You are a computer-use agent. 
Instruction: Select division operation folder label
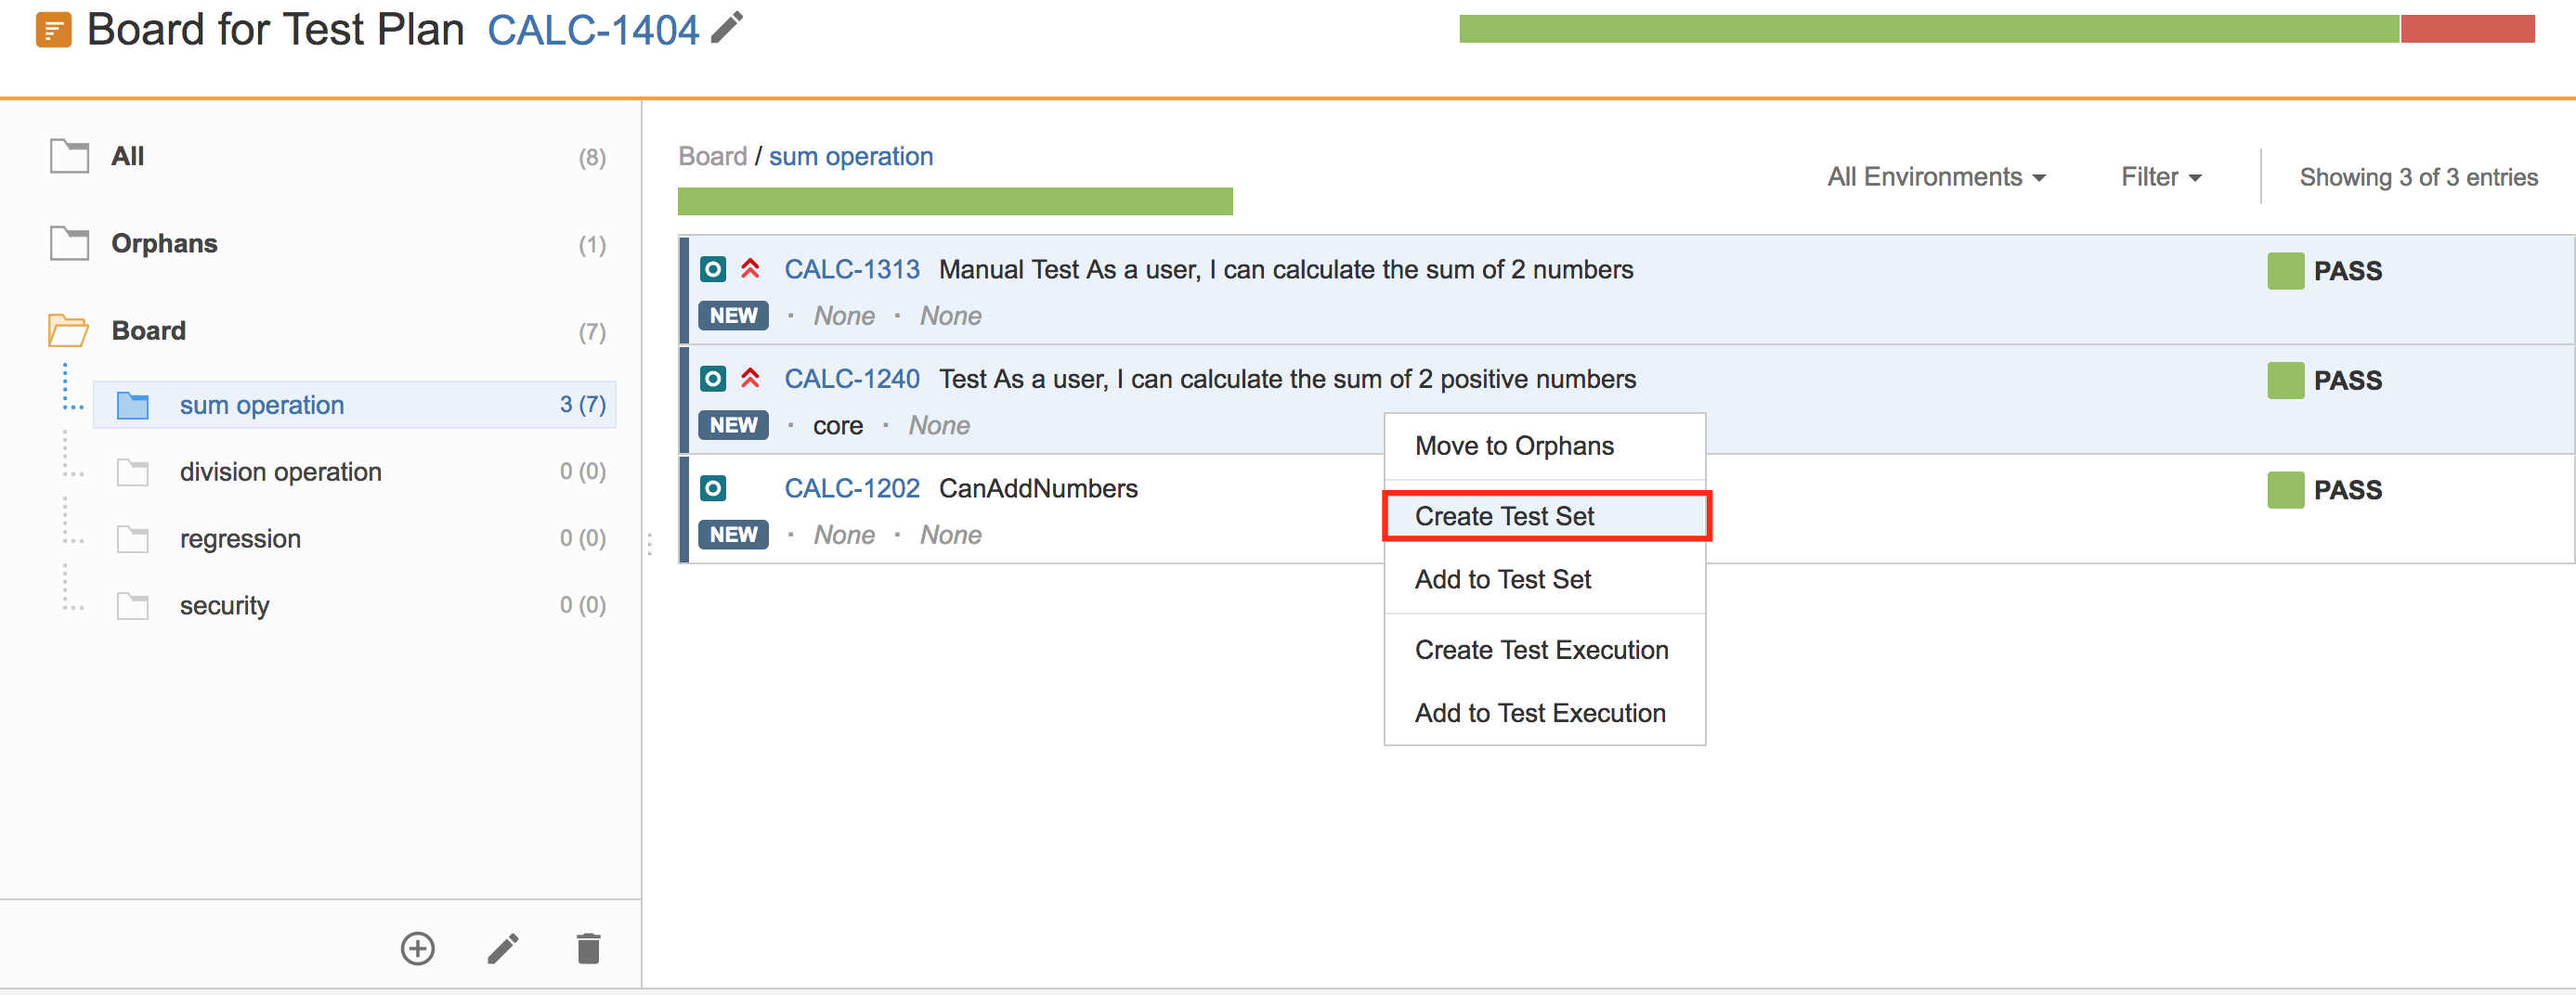coord(281,472)
